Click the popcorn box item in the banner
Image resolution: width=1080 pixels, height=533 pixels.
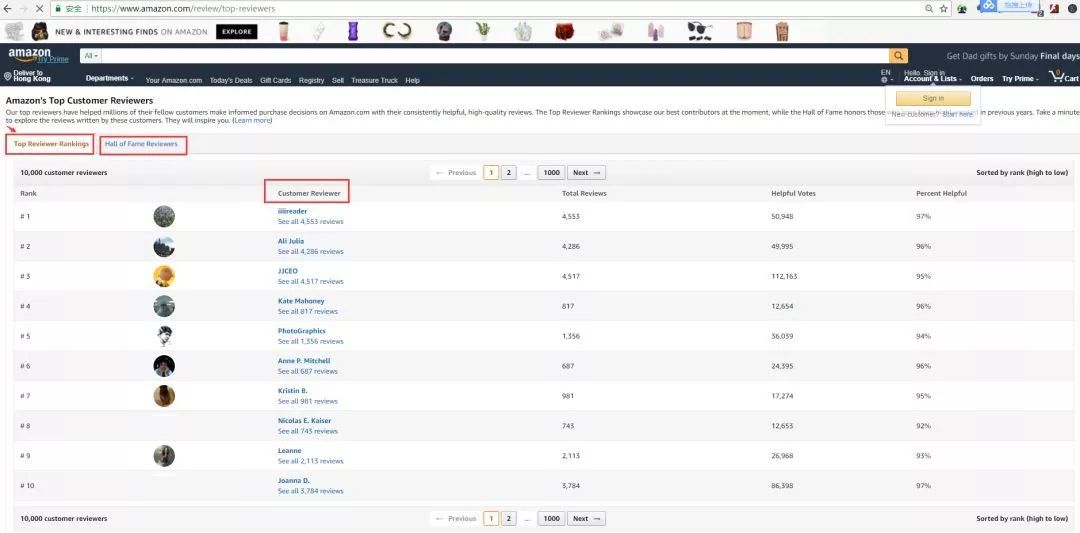click(782, 31)
